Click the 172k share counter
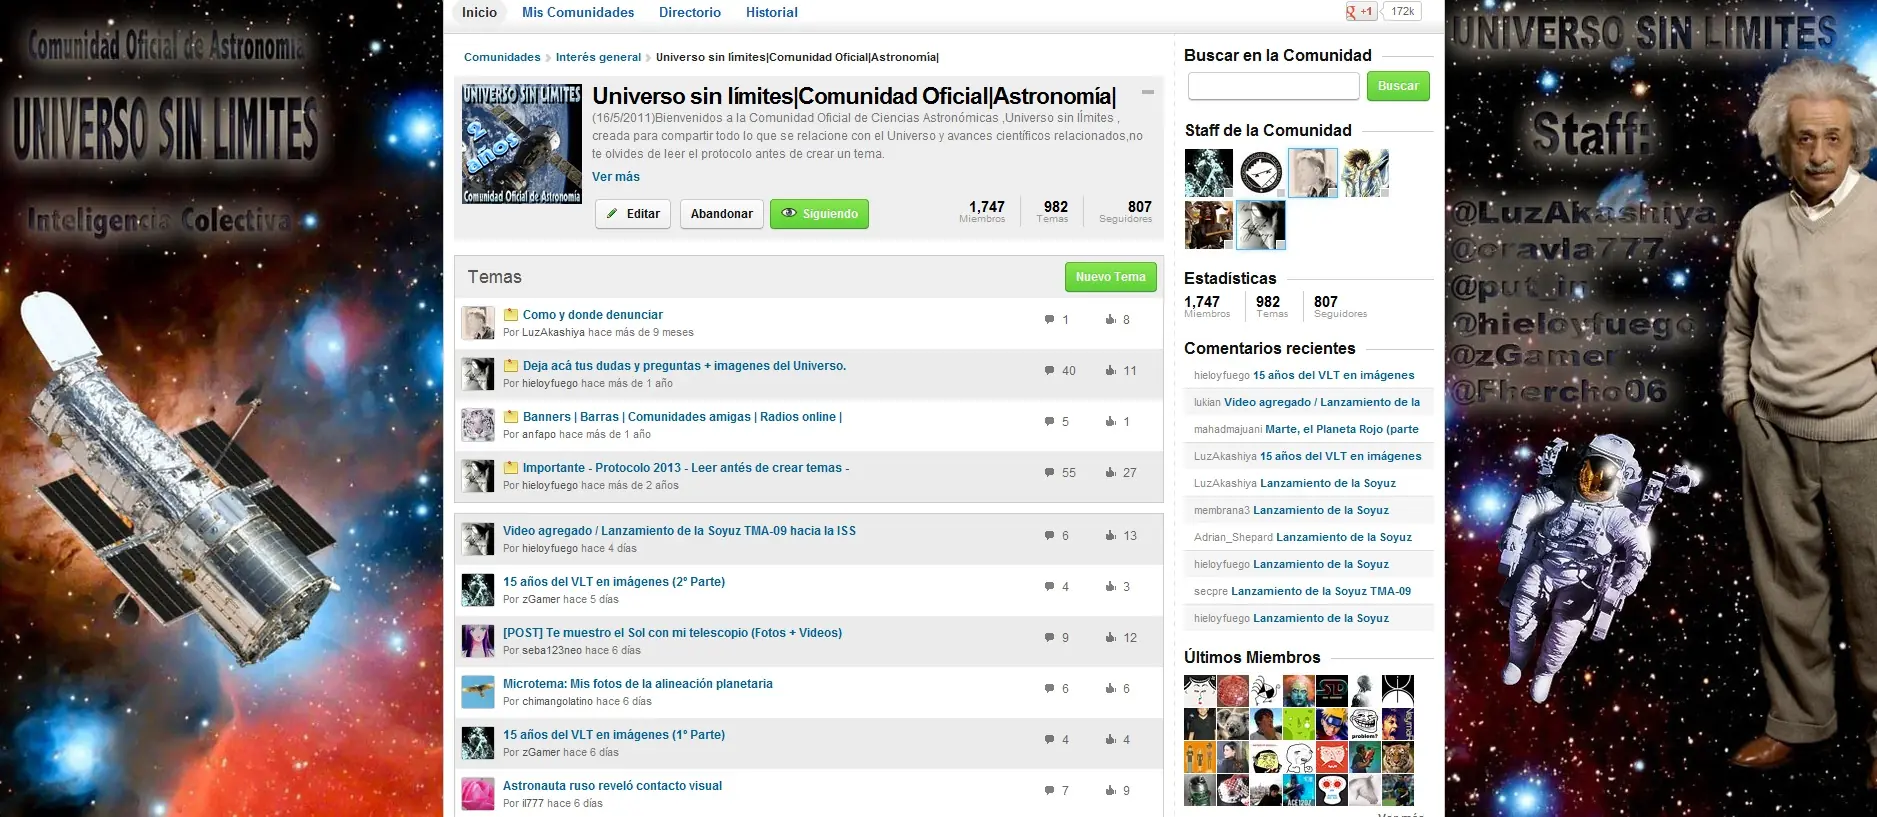Image resolution: width=1877 pixels, height=817 pixels. 1402,12
